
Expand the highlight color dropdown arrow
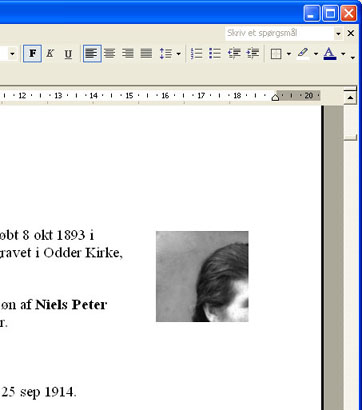[x=316, y=54]
